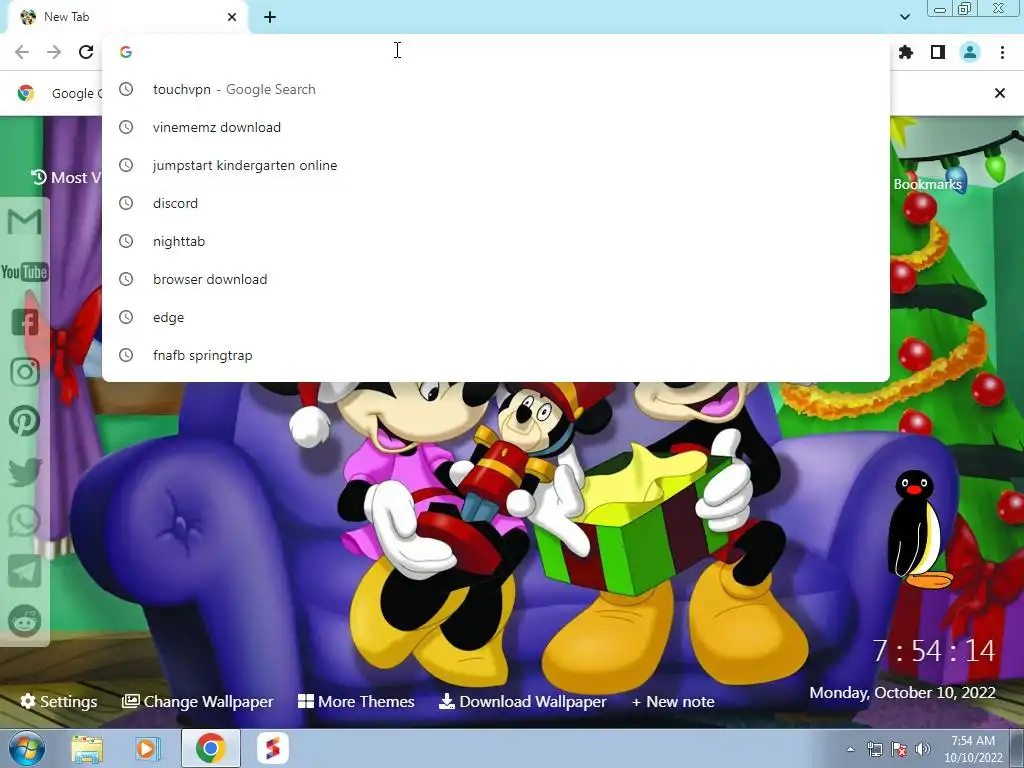Show hidden system tray icons
Screen dimensions: 1024x768
pyautogui.click(x=850, y=749)
